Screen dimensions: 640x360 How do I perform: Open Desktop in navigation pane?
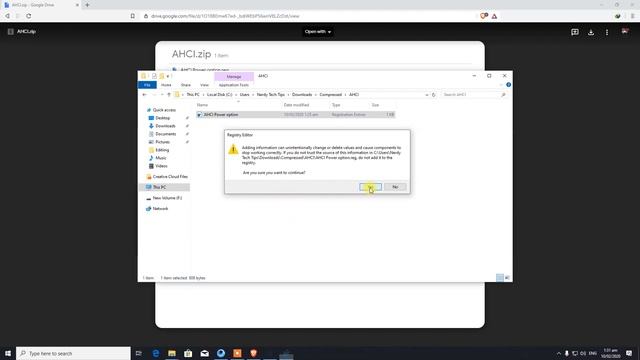[162, 118]
